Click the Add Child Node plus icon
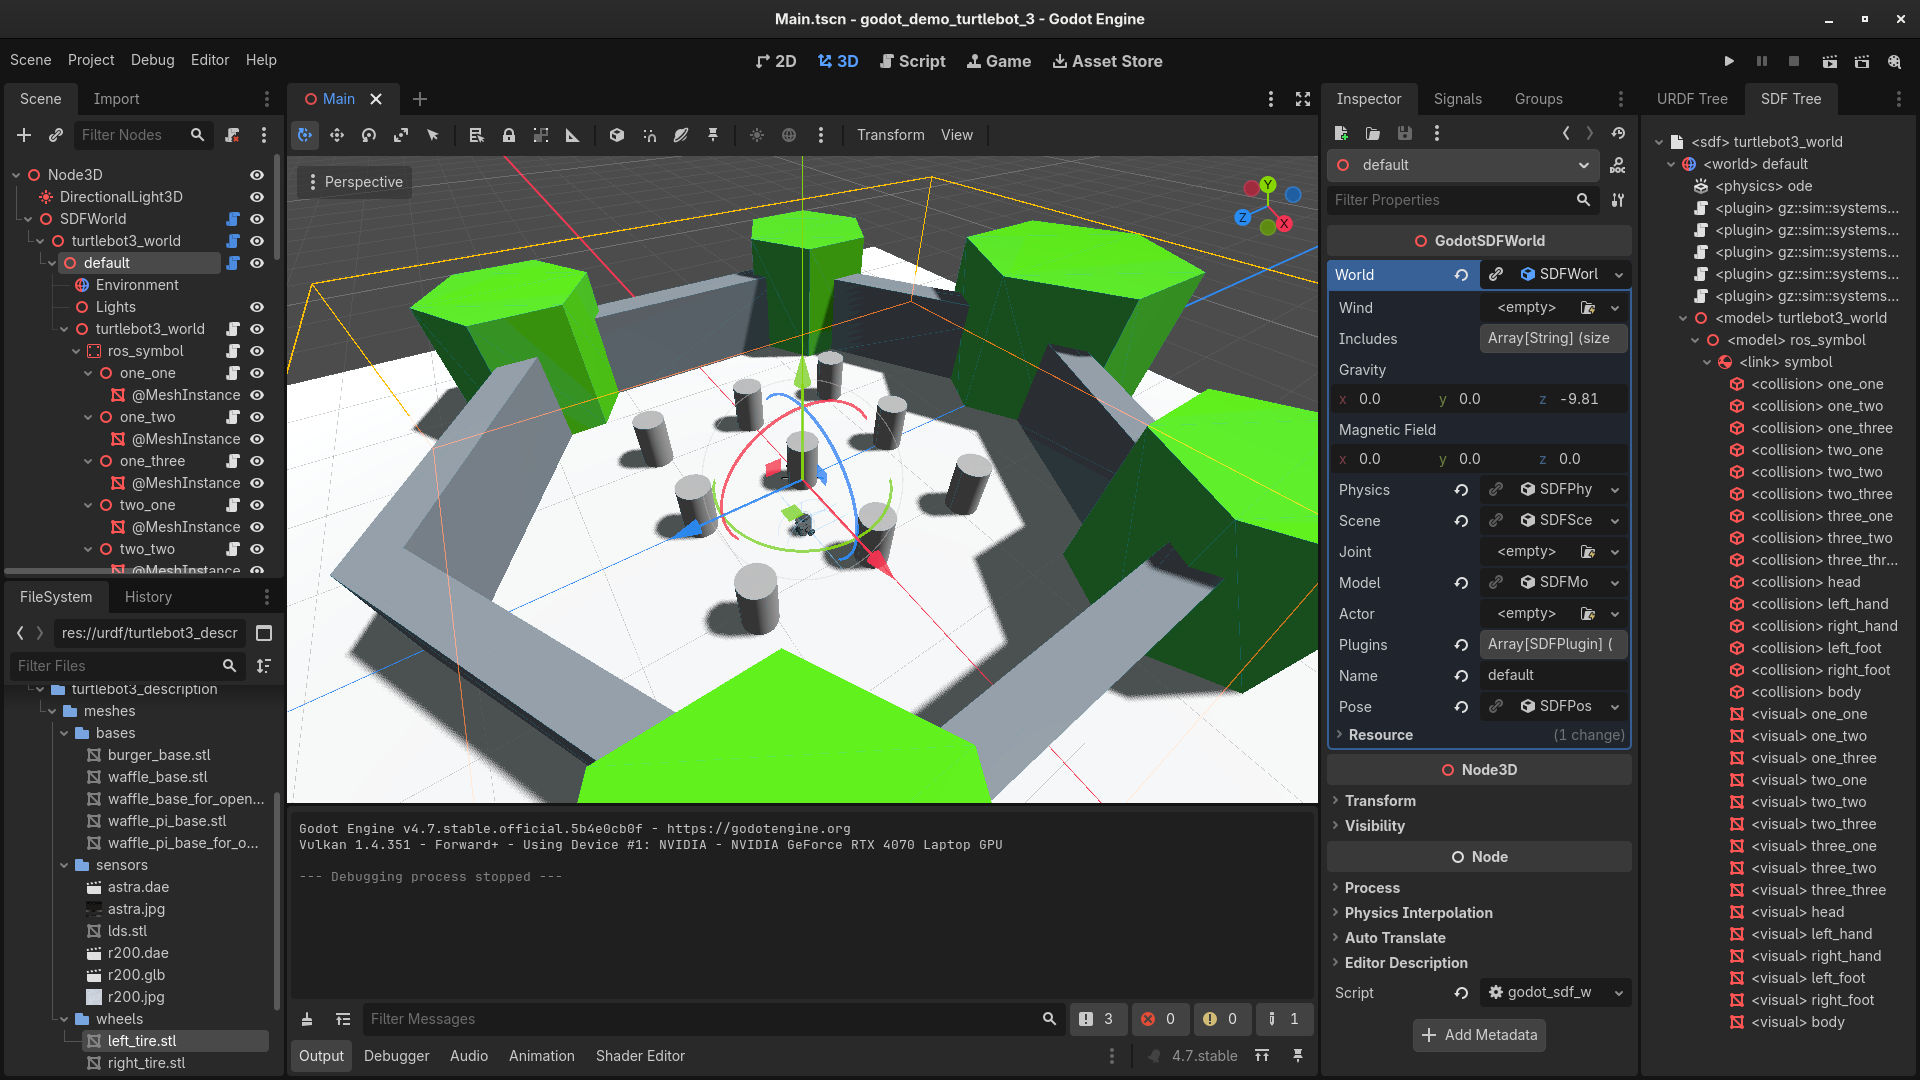 point(24,135)
